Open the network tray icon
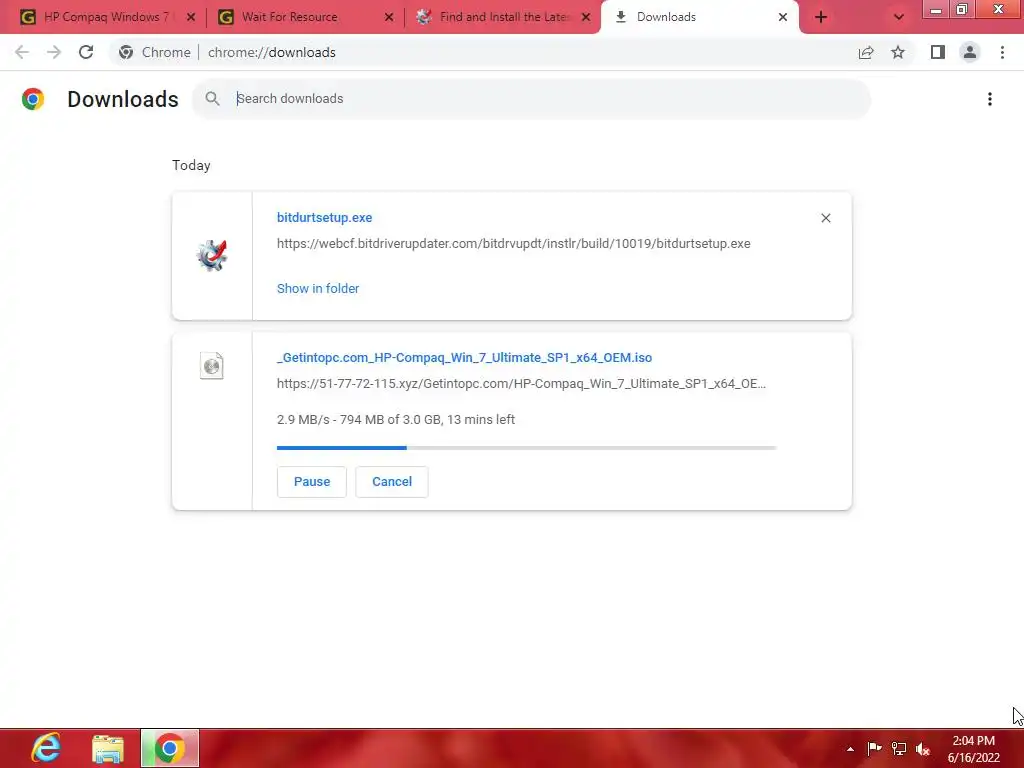Image resolution: width=1024 pixels, height=768 pixels. pyautogui.click(x=899, y=748)
